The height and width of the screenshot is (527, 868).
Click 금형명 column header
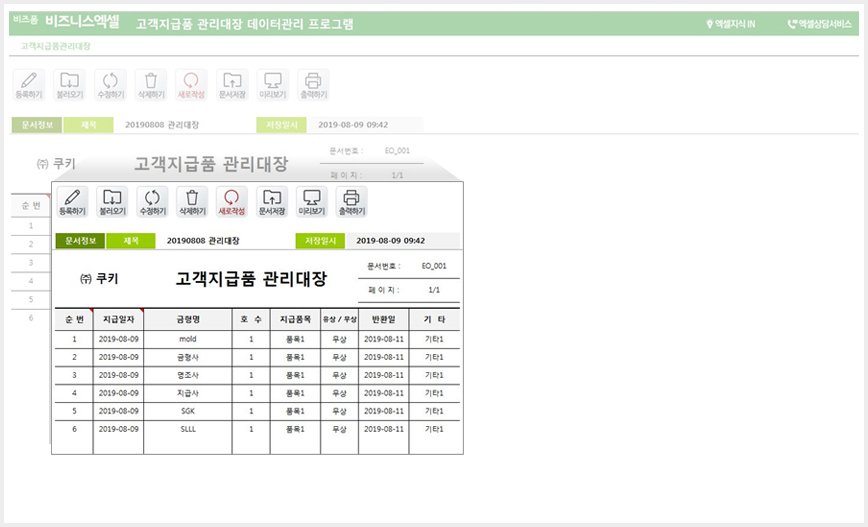pyautogui.click(x=188, y=319)
